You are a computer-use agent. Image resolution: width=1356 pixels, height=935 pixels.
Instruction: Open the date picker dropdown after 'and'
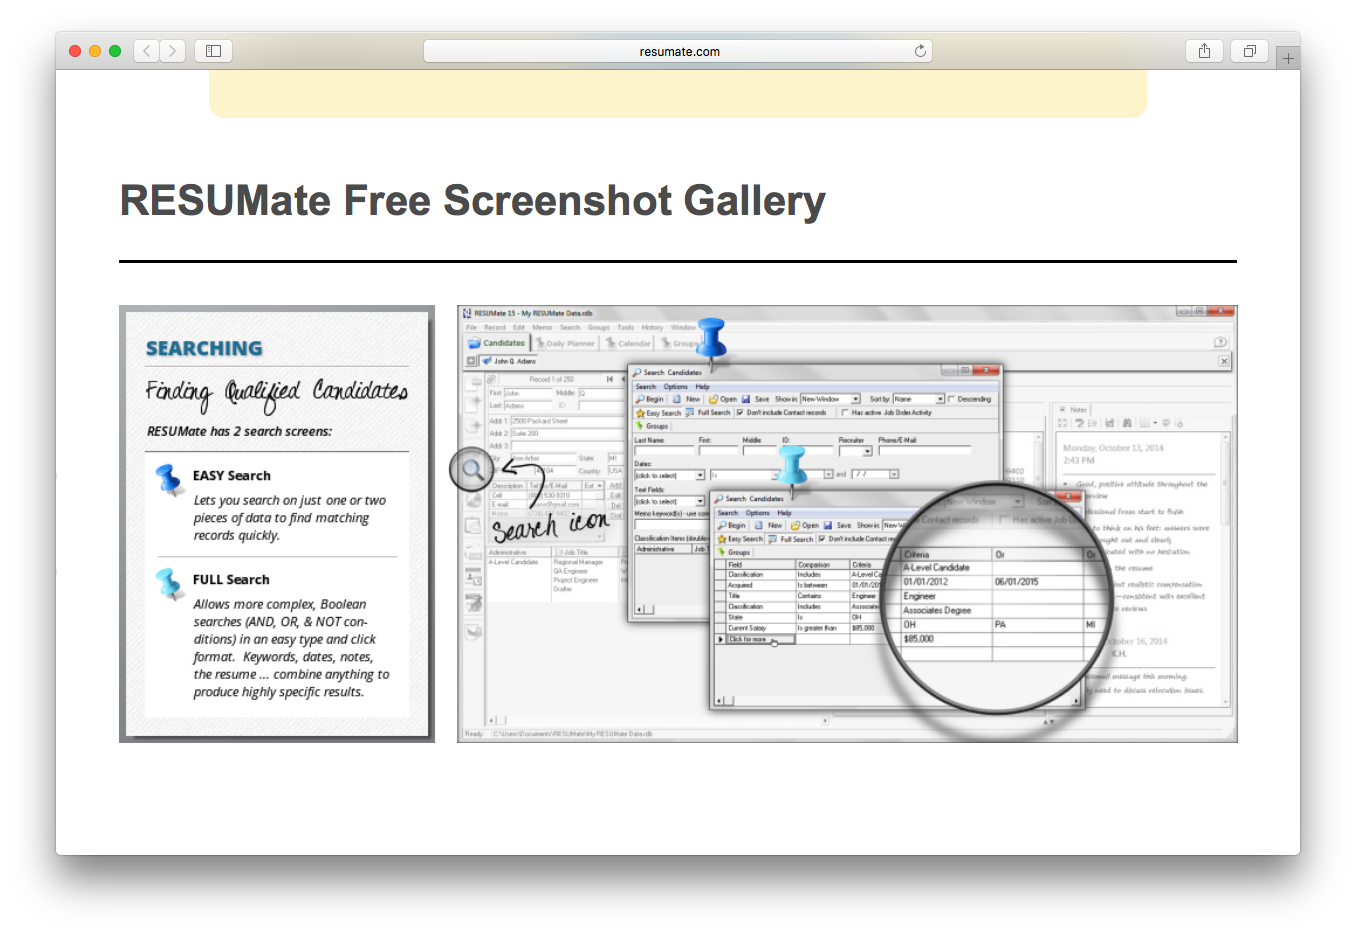point(893,474)
